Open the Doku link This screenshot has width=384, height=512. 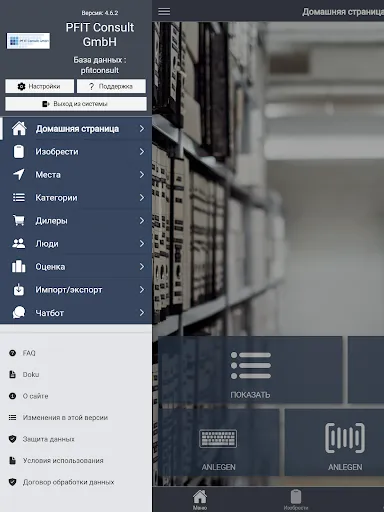31,375
